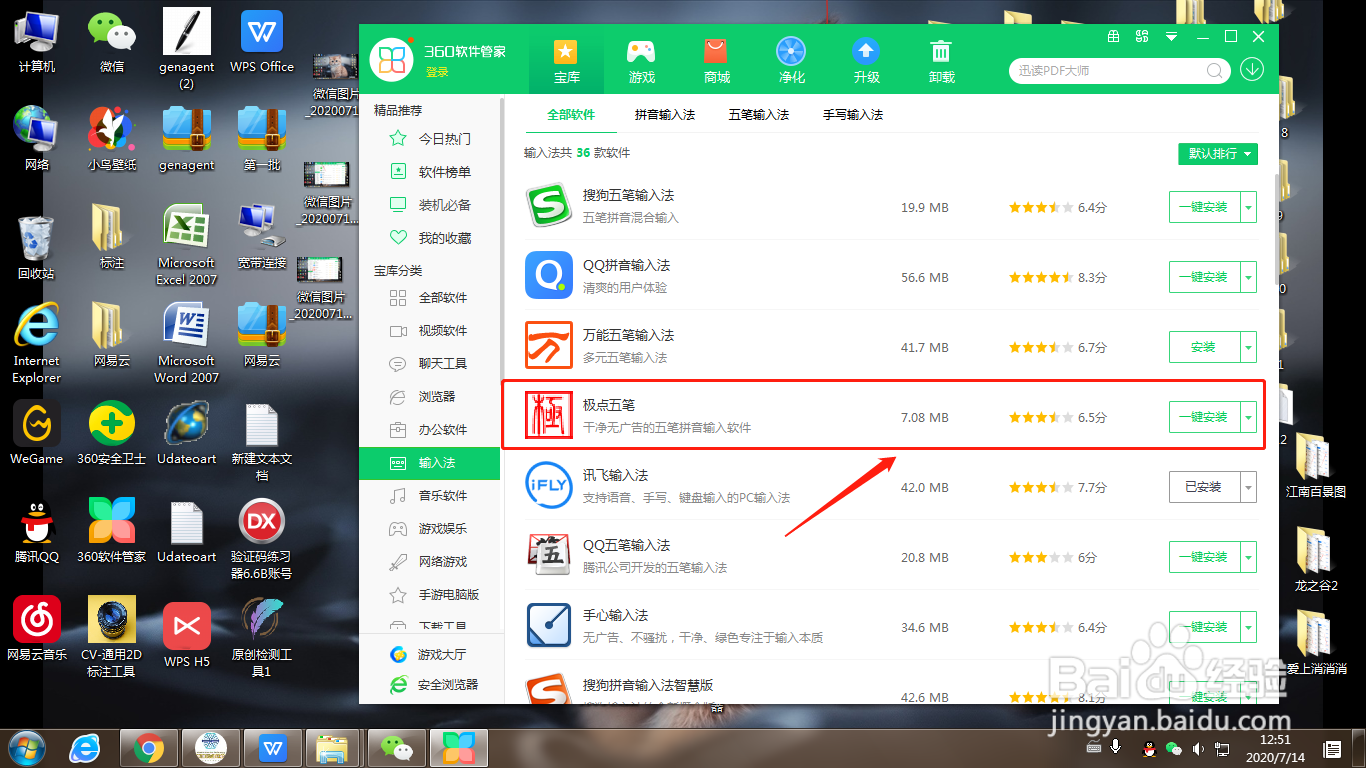Click the 讯飞输入法 iFLY icon
1366x768 pixels.
(x=548, y=486)
